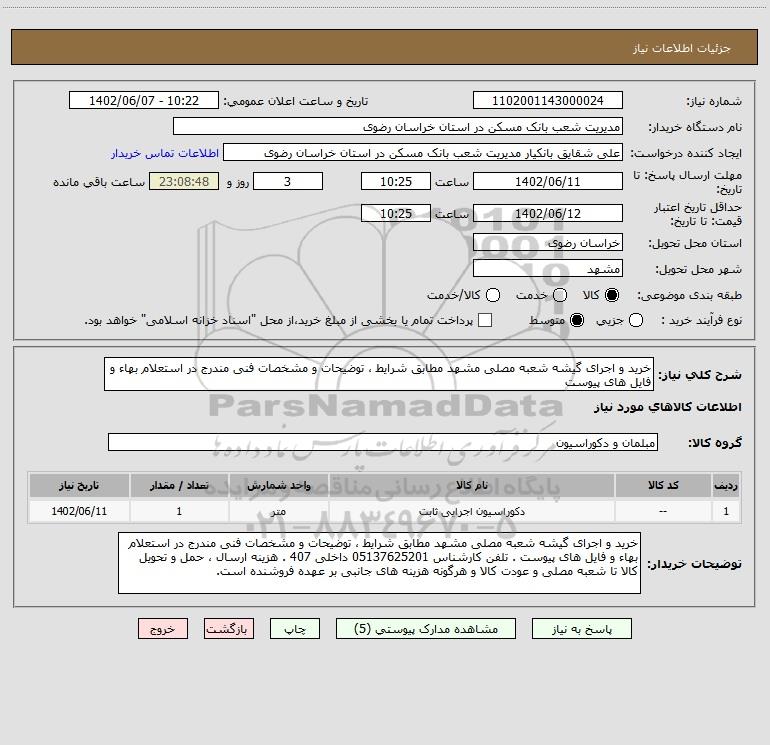The width and height of the screenshot is (770, 745).
Task: Click the کد کالا column header
Action: click(x=663, y=485)
